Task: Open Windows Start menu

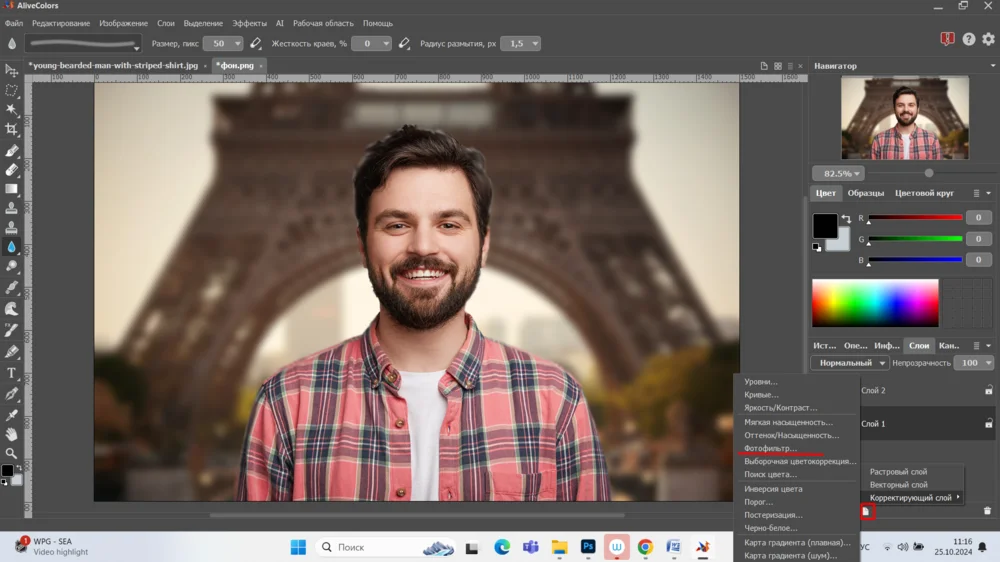Action: 298,547
